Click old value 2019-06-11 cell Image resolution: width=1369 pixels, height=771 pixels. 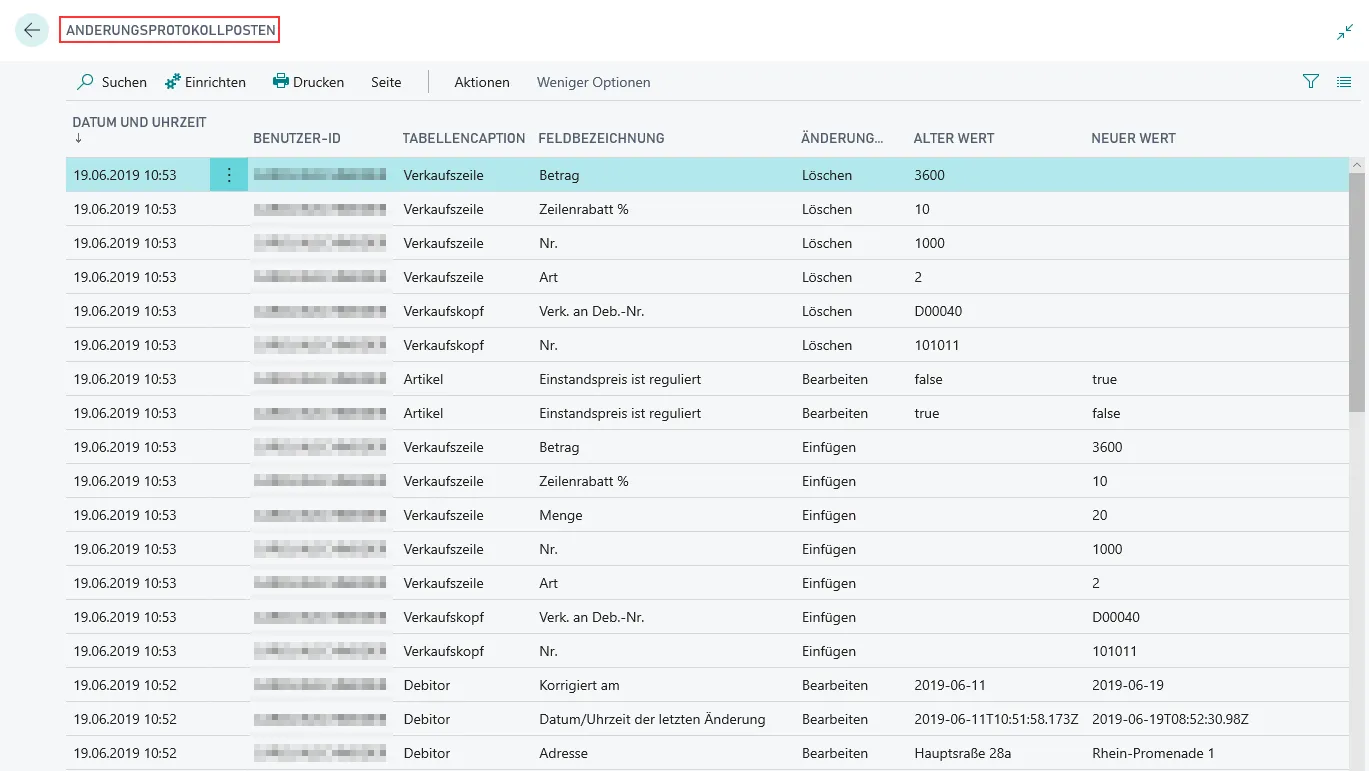[950, 685]
